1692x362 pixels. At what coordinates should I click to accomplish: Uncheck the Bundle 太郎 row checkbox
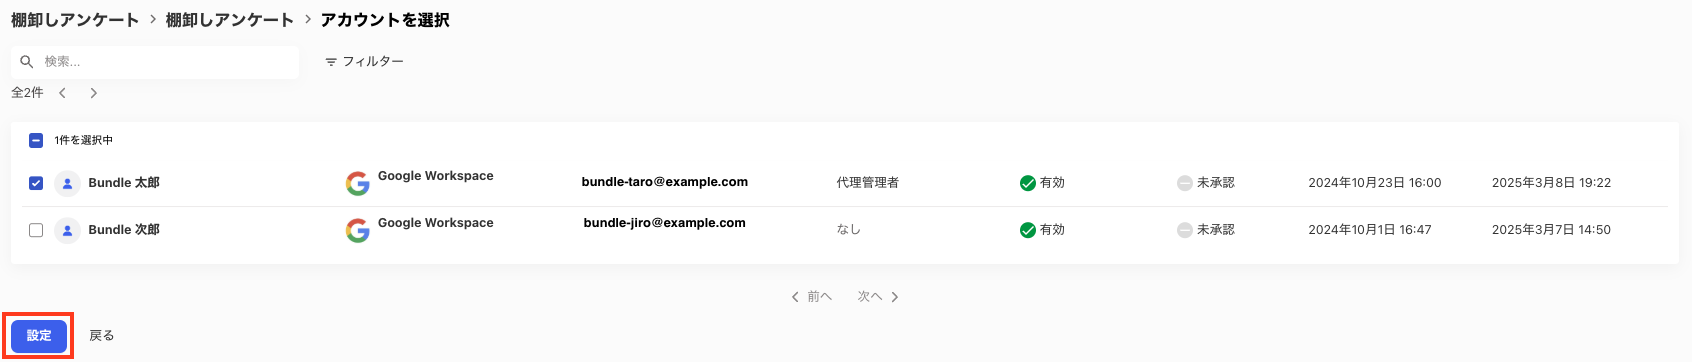point(36,183)
